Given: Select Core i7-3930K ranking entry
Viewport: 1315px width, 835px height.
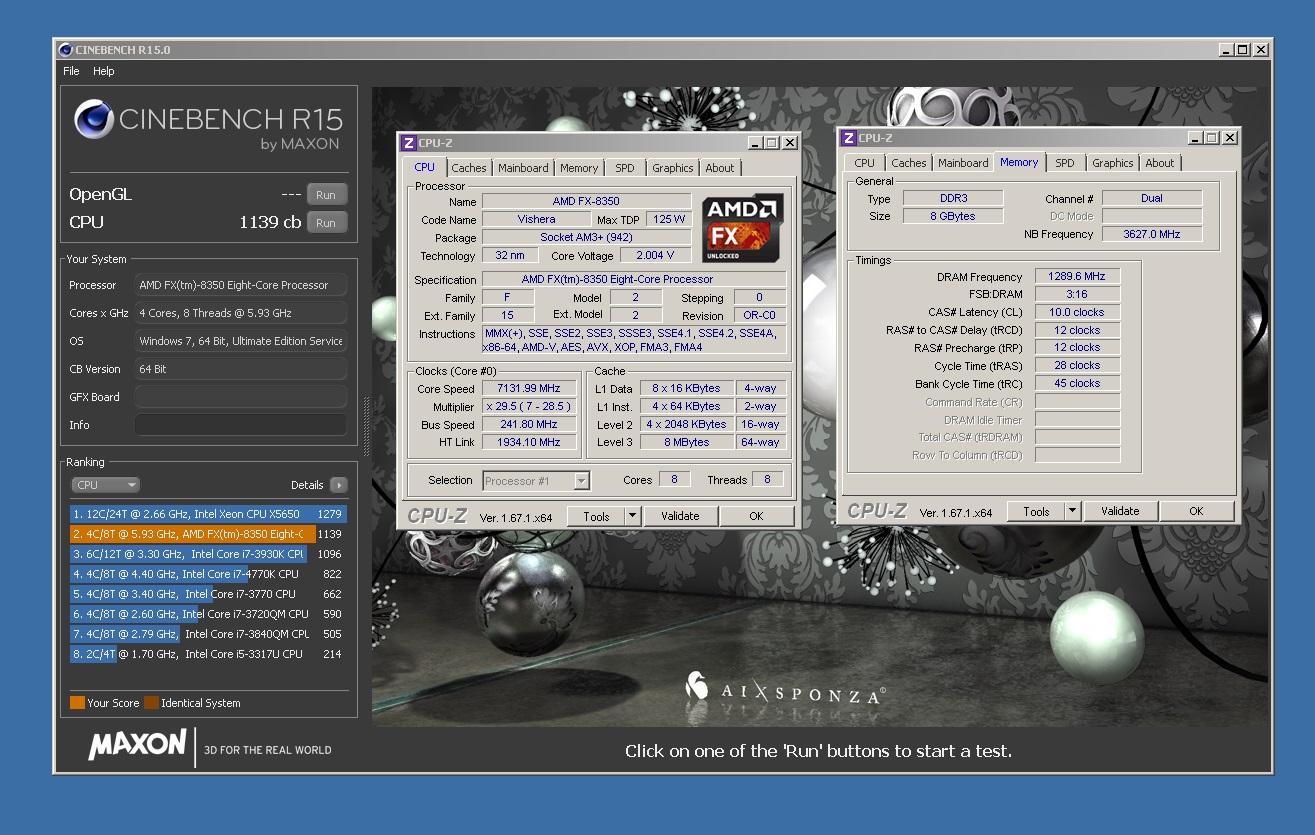Looking at the screenshot, I should (x=208, y=554).
